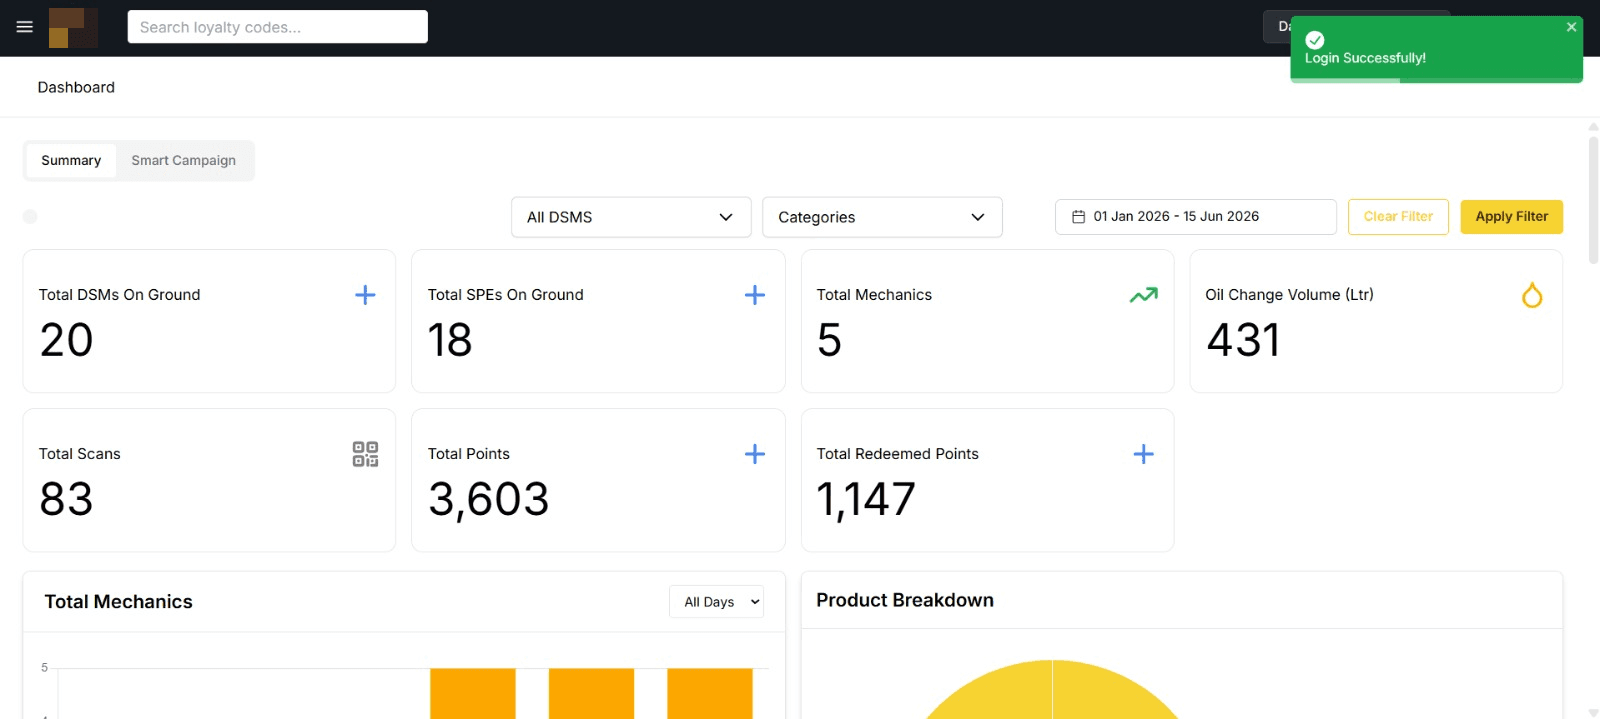This screenshot has width=1600, height=719.
Task: Click the Total Redeemed Points value 1,147
Action: (866, 499)
